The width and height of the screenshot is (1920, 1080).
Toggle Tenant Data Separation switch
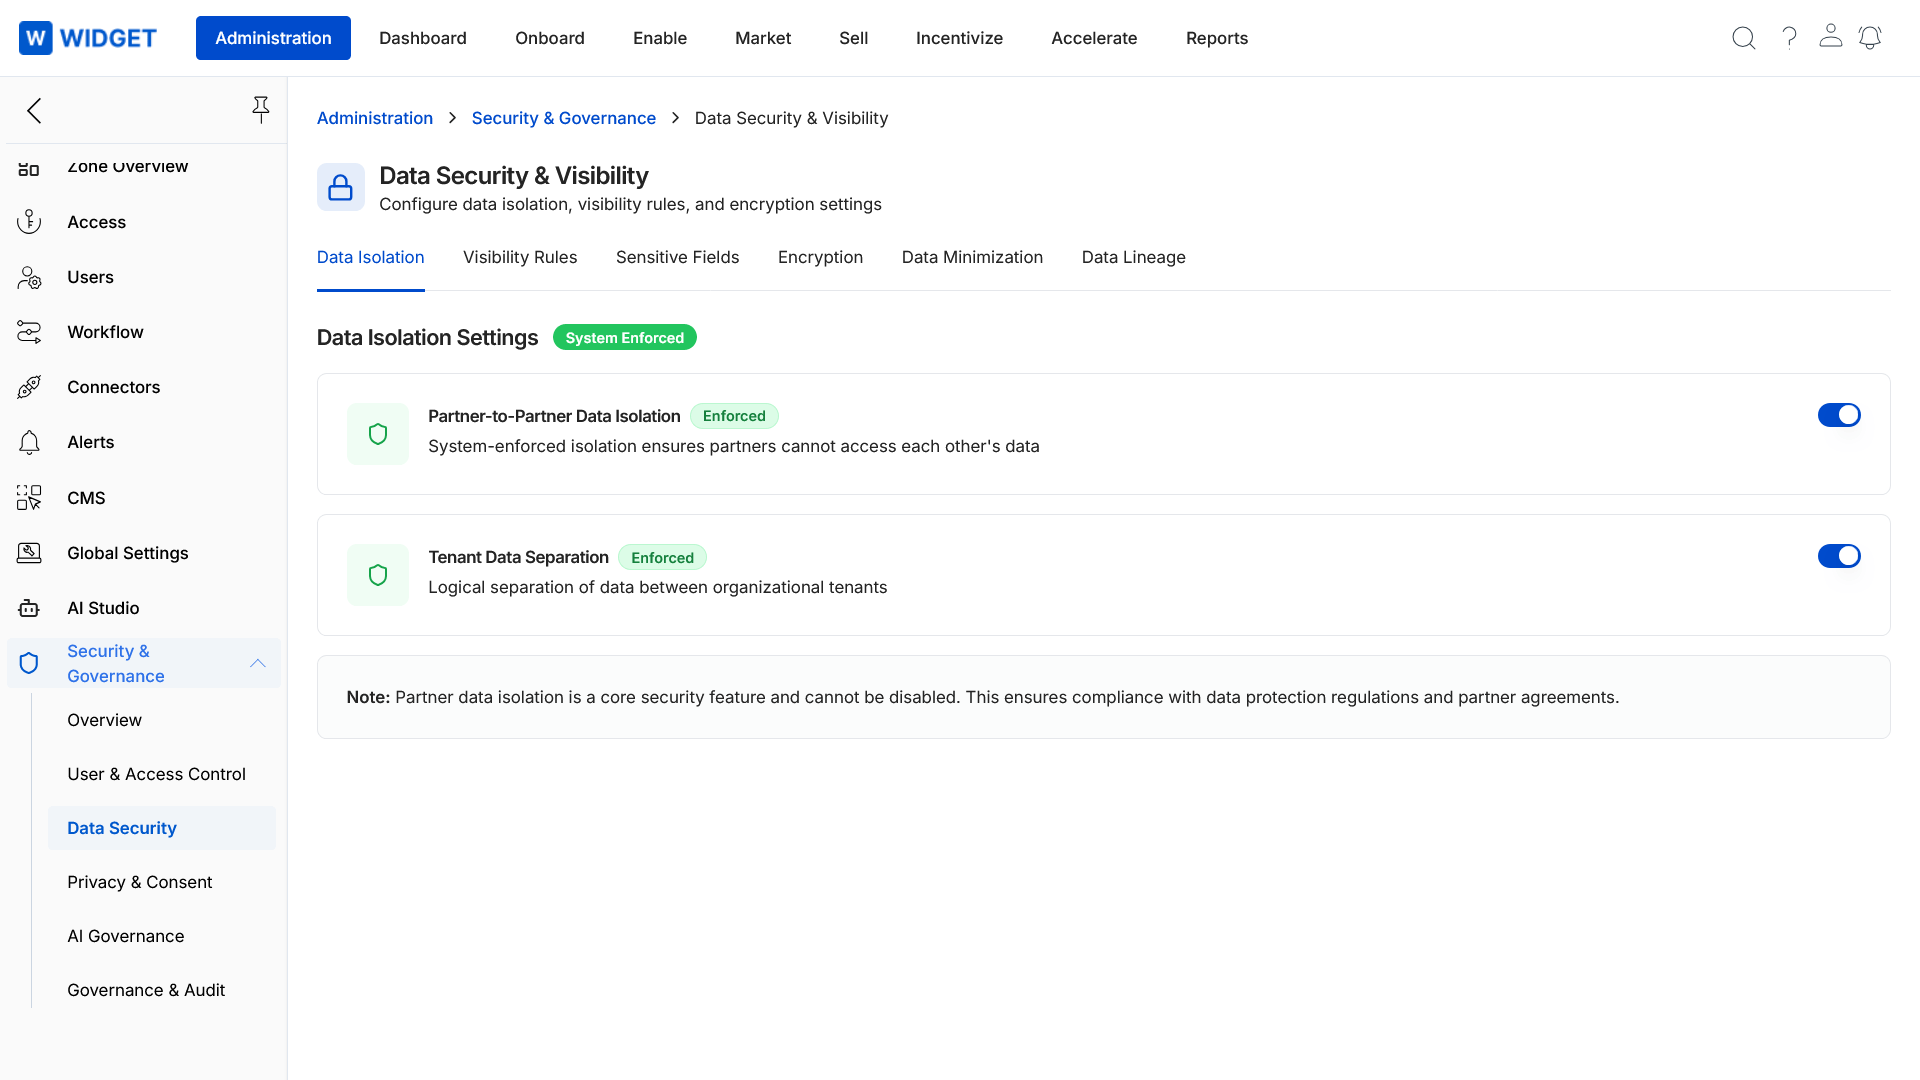1838,556
